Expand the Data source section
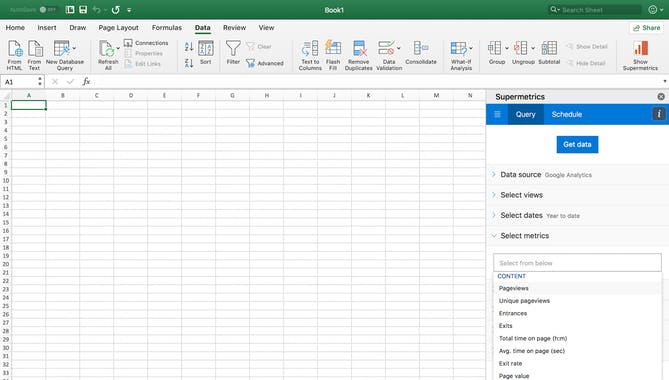Viewport: 669px width, 380px height. click(577, 174)
